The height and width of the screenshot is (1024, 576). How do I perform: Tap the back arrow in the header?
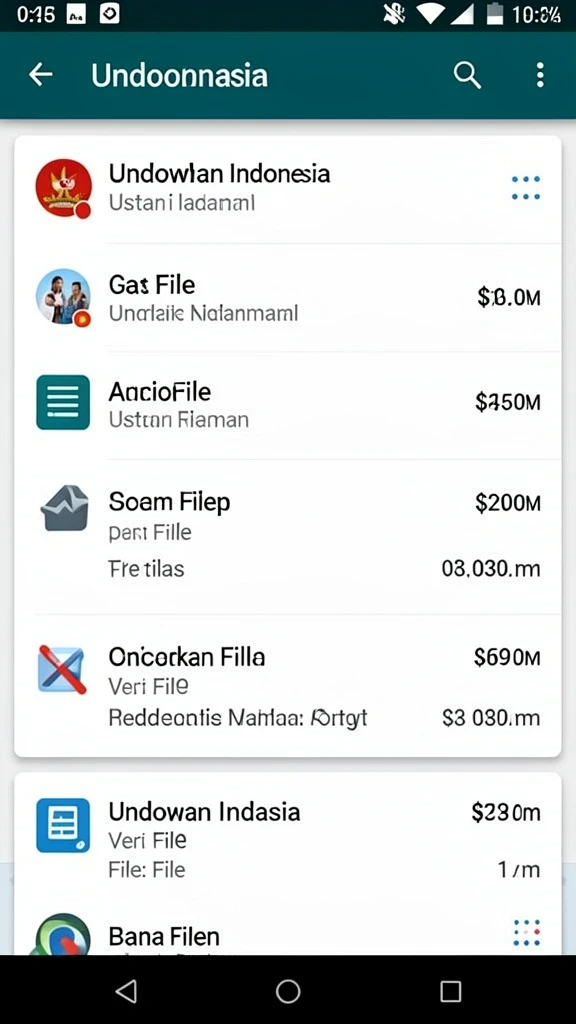[40, 75]
